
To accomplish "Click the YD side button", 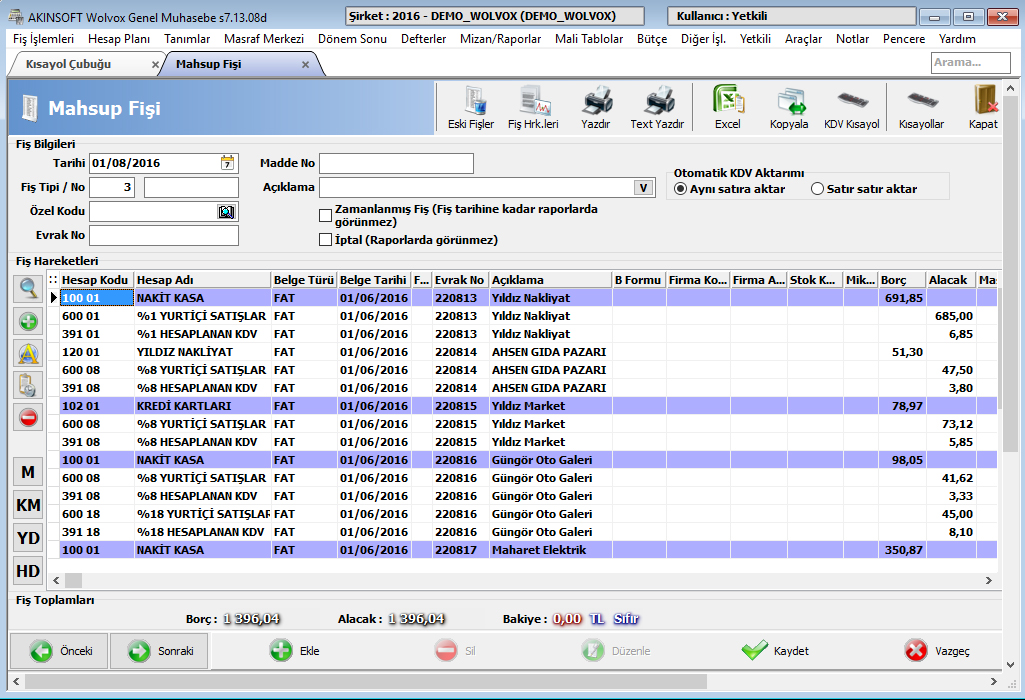I will pyautogui.click(x=28, y=538).
